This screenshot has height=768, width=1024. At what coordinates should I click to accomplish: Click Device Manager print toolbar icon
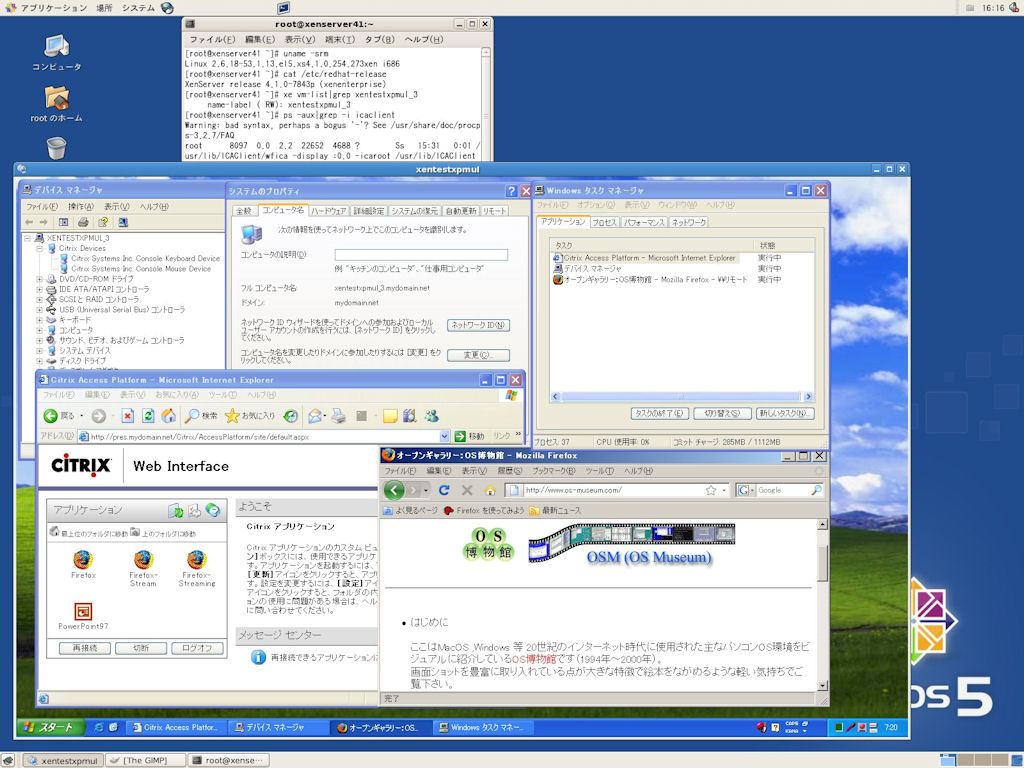(83, 222)
